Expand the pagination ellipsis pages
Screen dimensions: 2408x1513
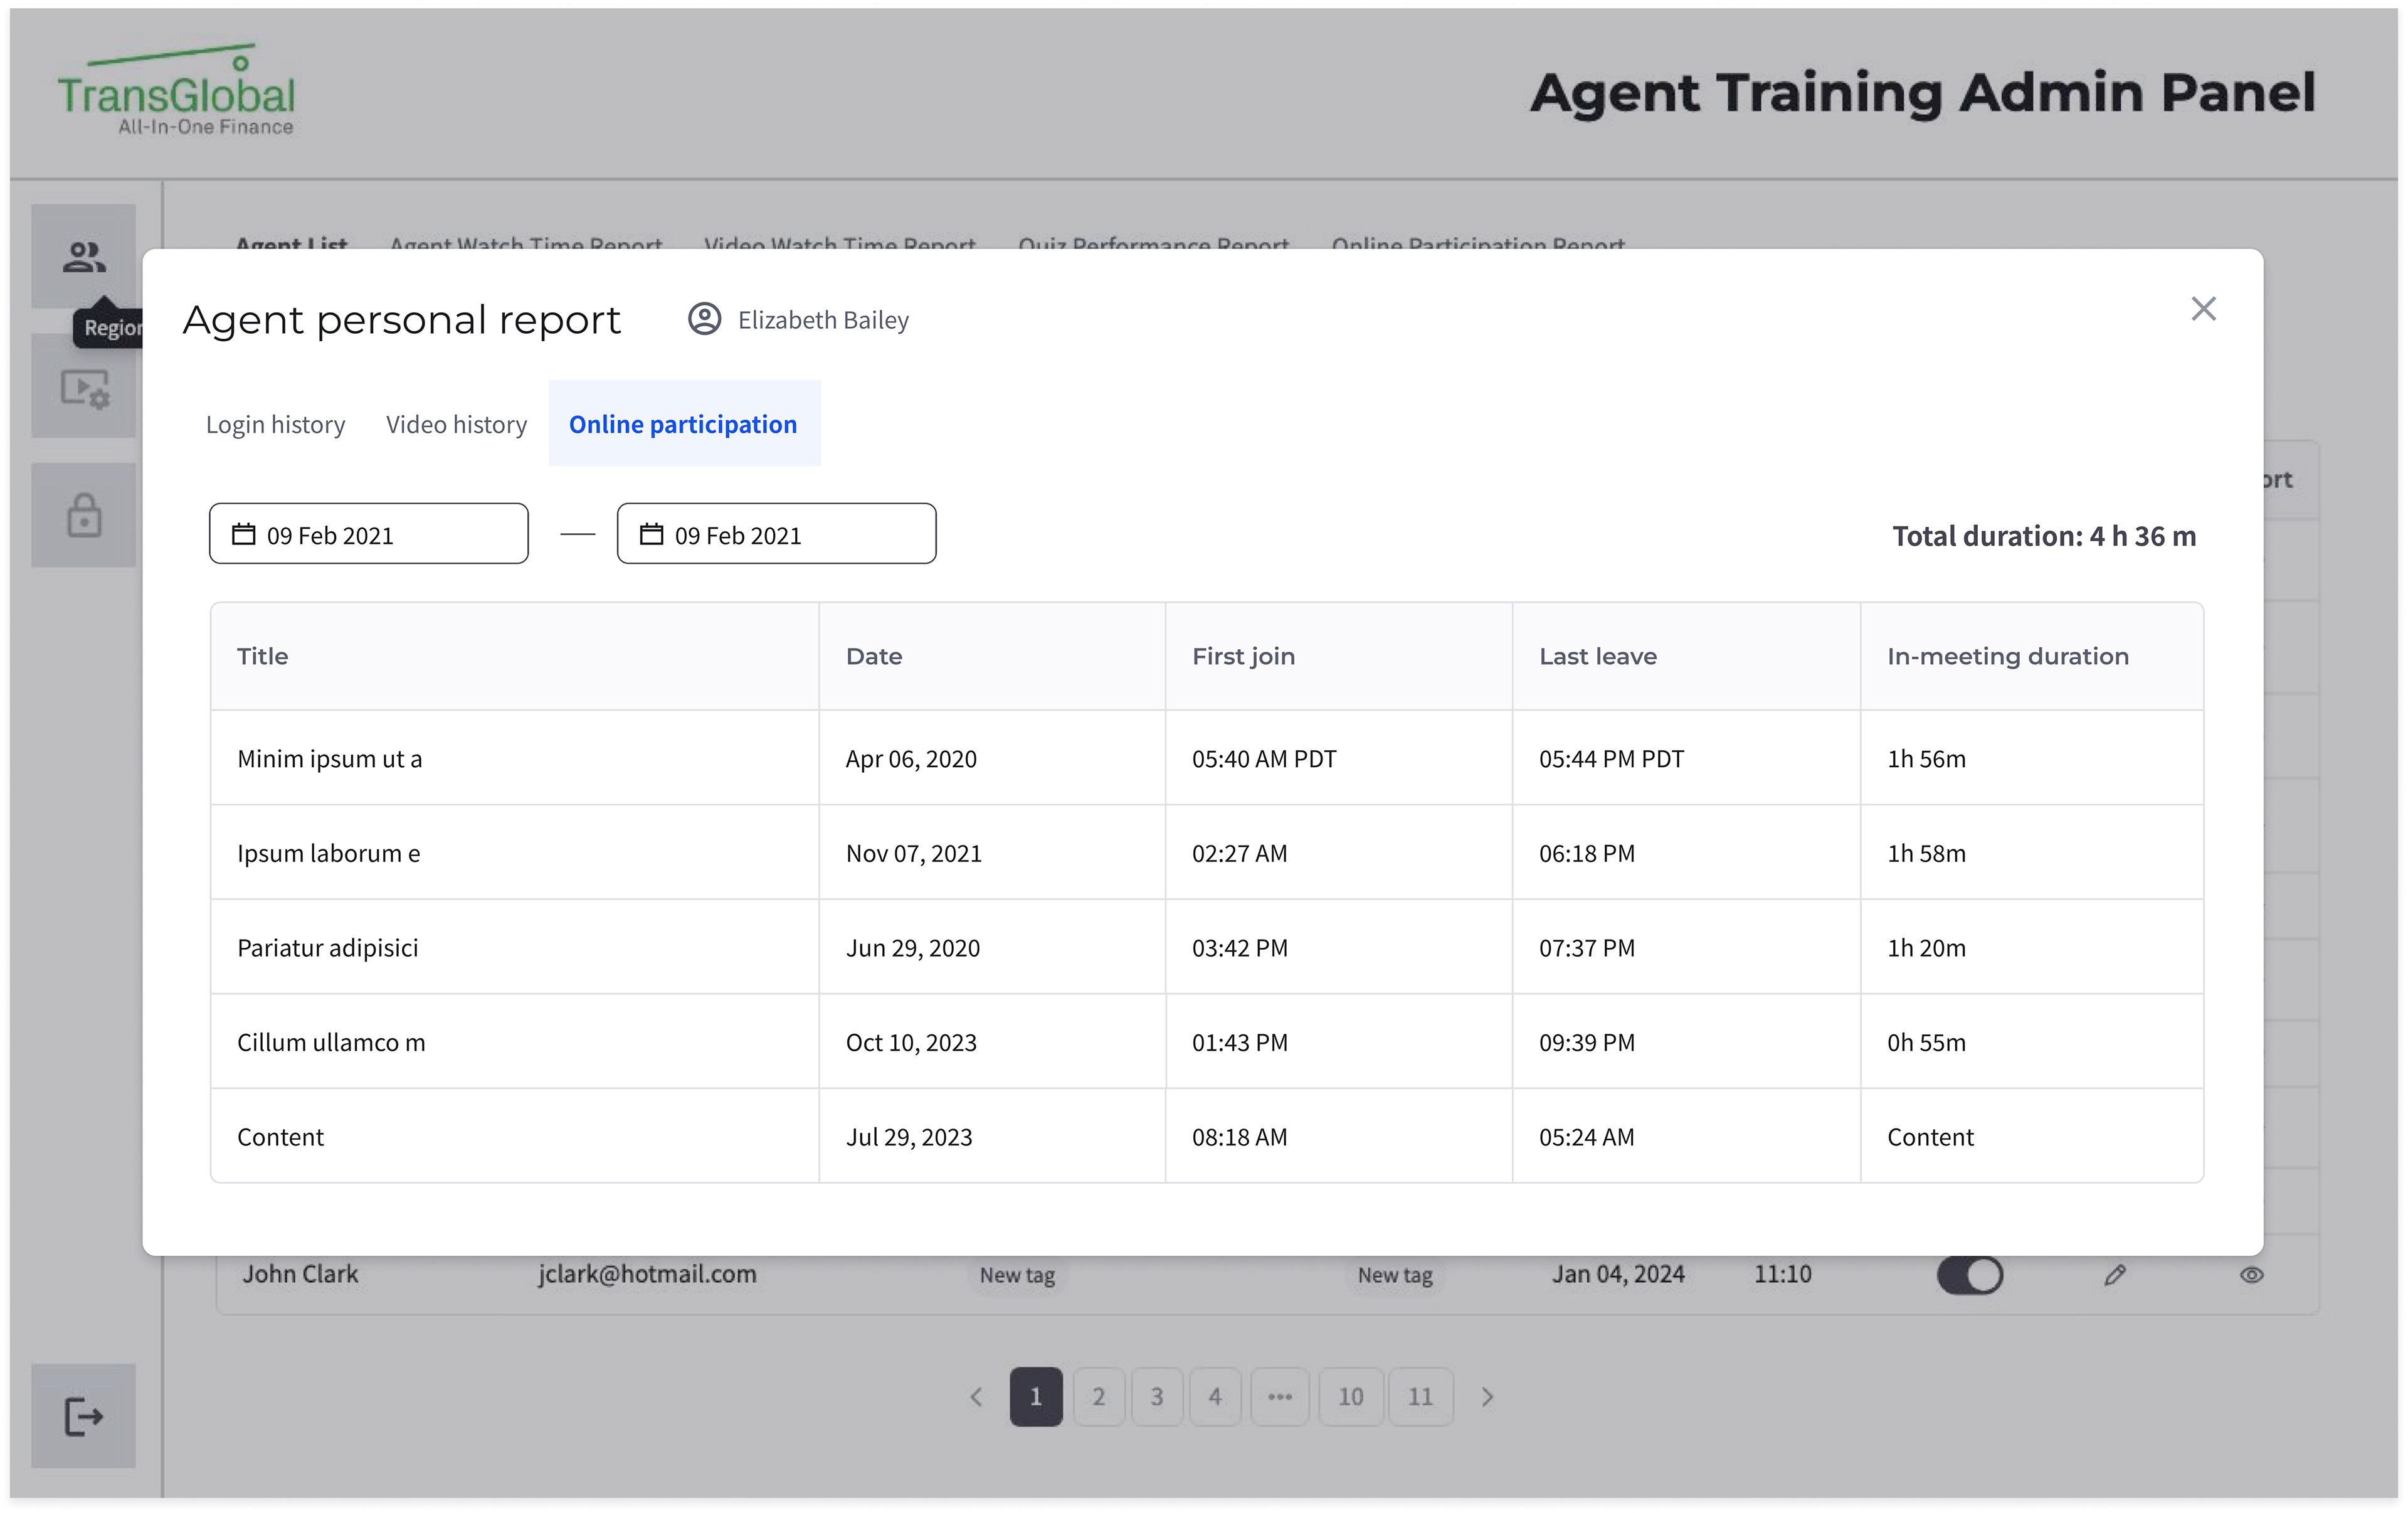(x=1279, y=1397)
